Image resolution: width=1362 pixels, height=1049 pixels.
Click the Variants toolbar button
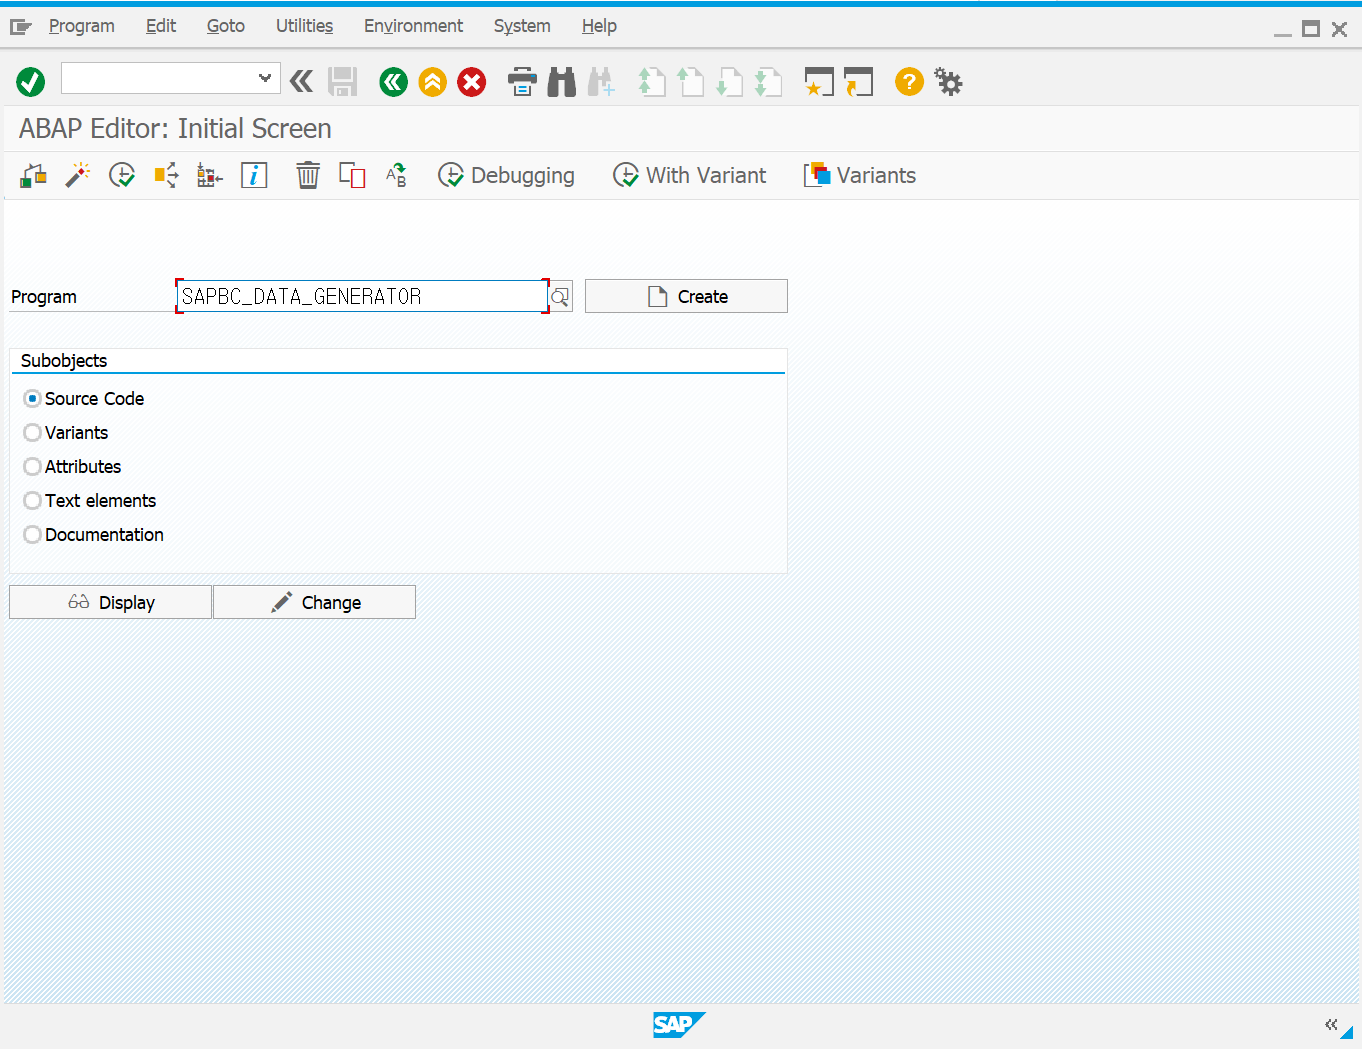[x=860, y=176]
